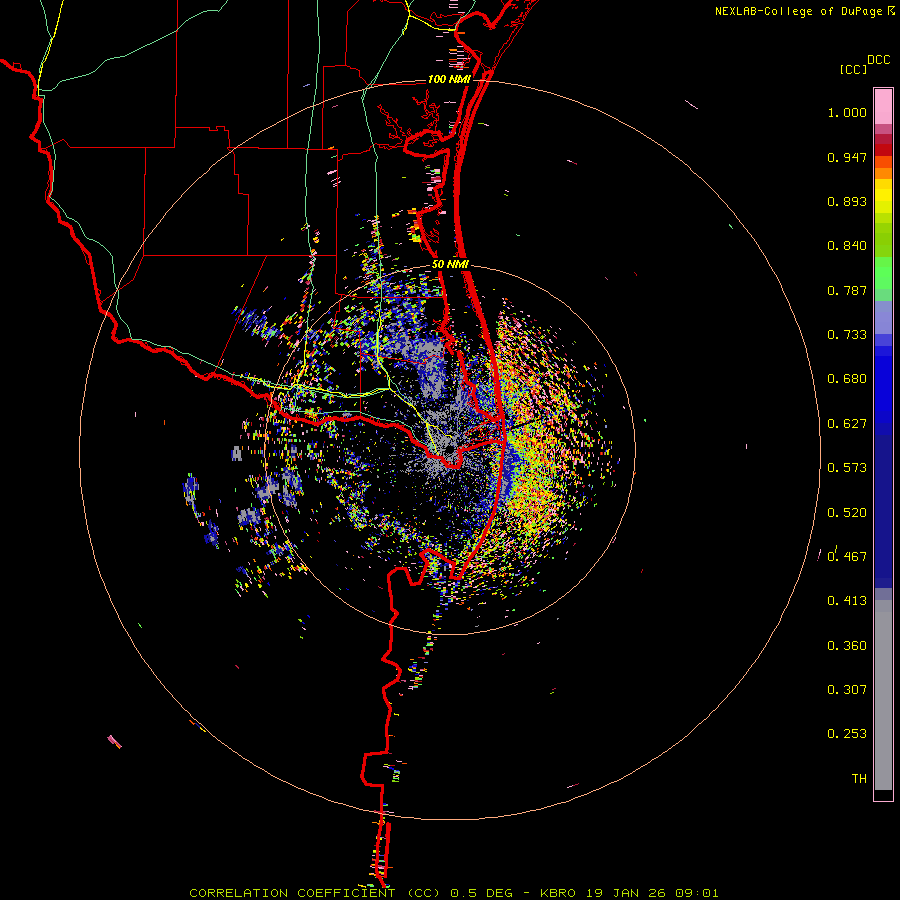Select the [CC] units label
The width and height of the screenshot is (900, 900).
tap(853, 69)
